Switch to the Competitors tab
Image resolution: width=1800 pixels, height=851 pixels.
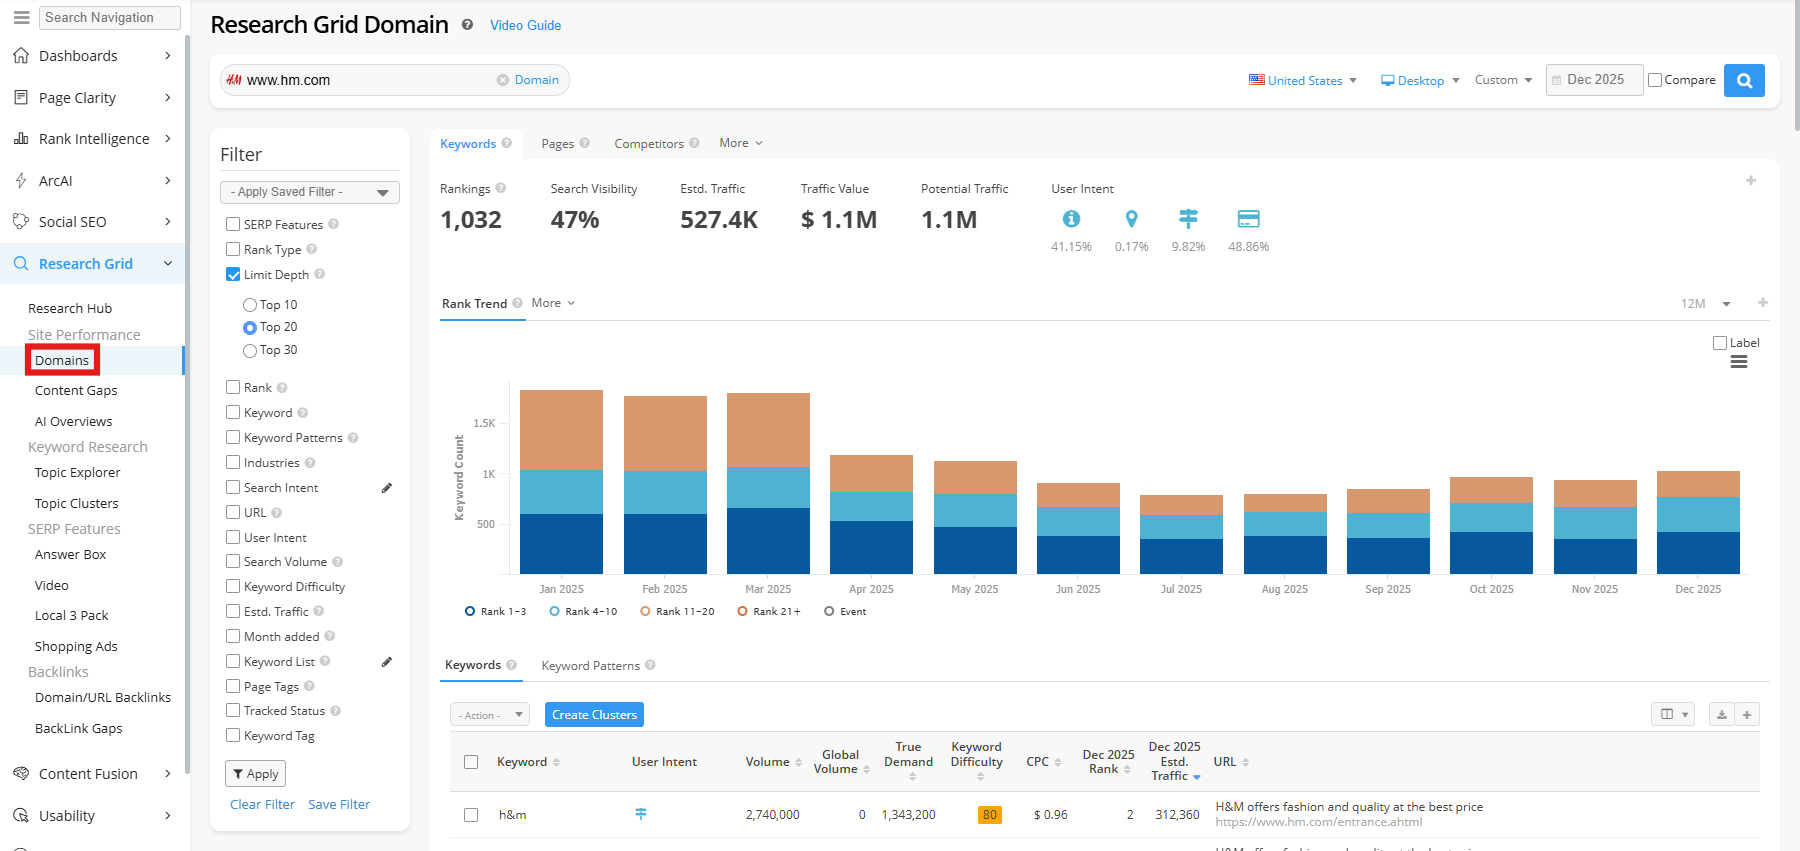(x=649, y=144)
